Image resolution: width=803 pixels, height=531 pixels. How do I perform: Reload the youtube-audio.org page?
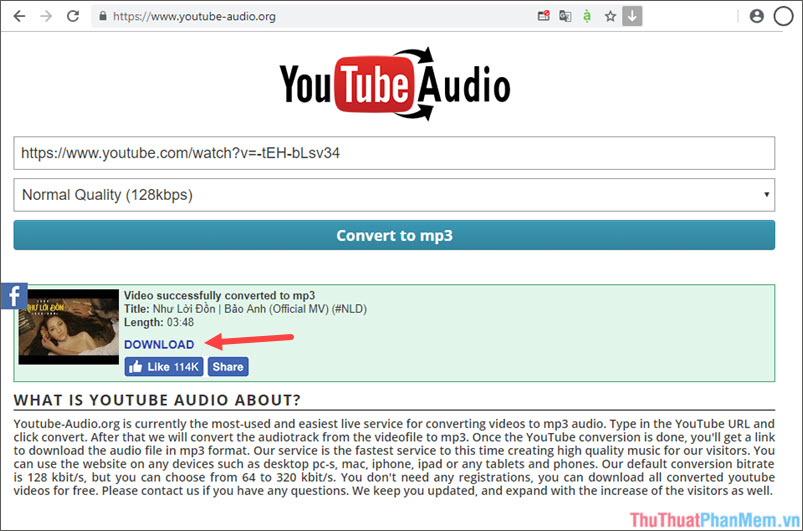point(73,16)
